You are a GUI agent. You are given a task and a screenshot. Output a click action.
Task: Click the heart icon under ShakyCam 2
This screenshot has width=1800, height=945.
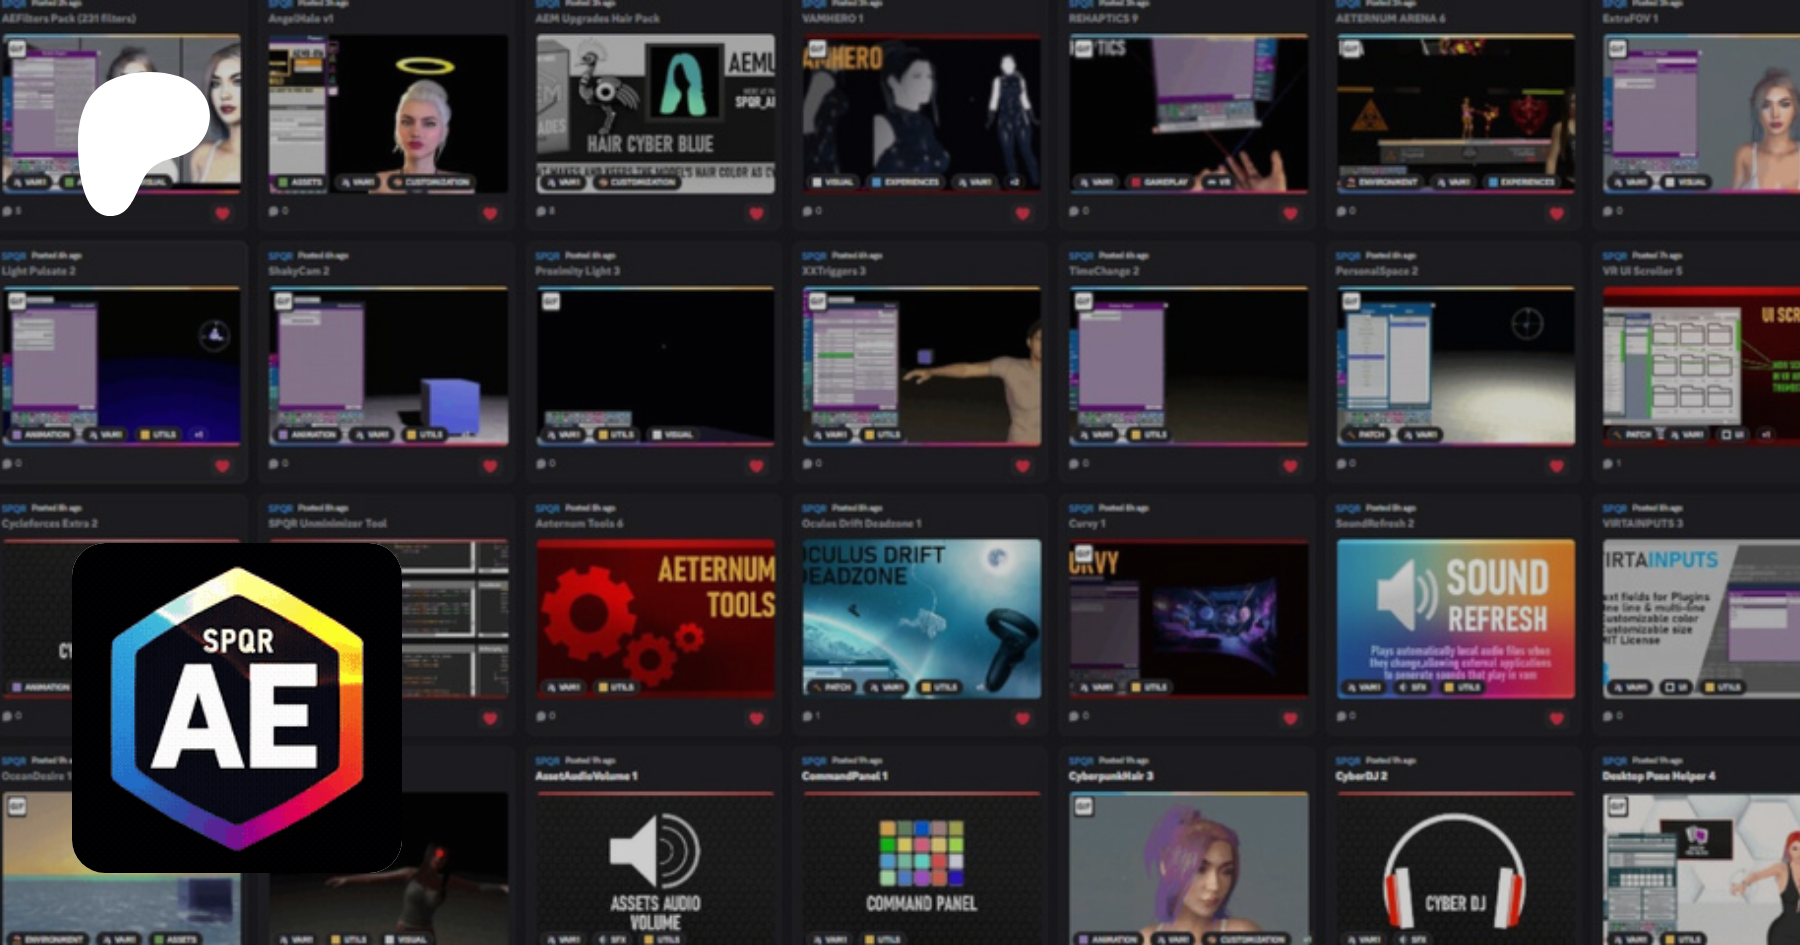[490, 466]
